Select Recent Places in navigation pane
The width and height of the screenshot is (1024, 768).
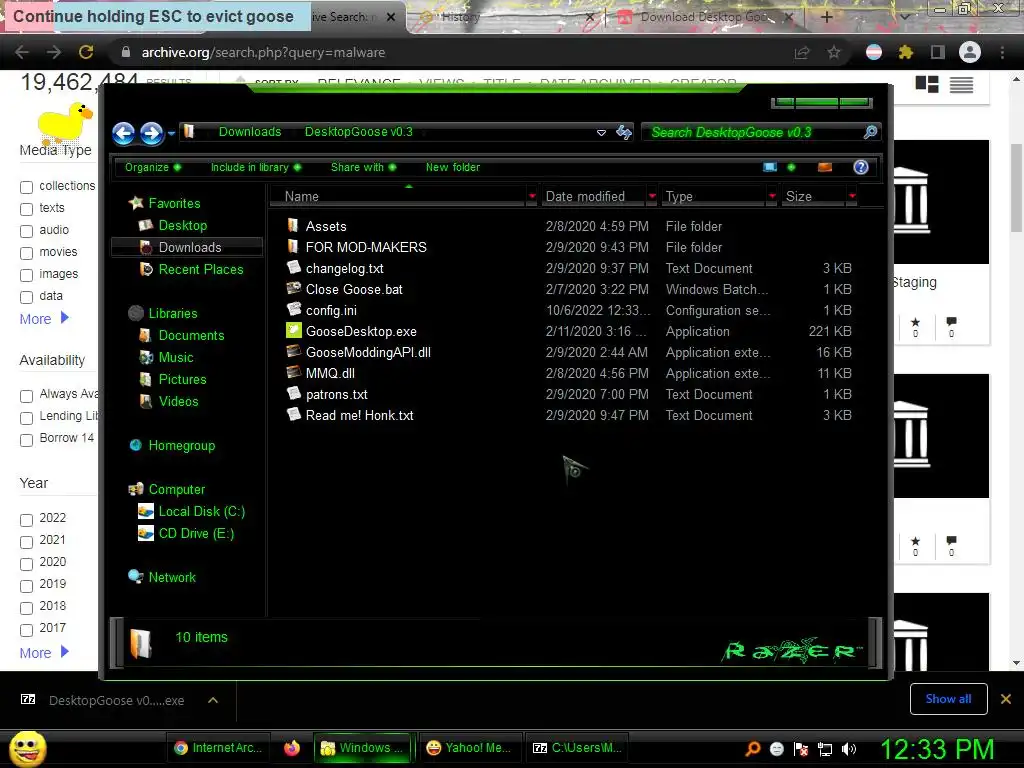(200, 269)
